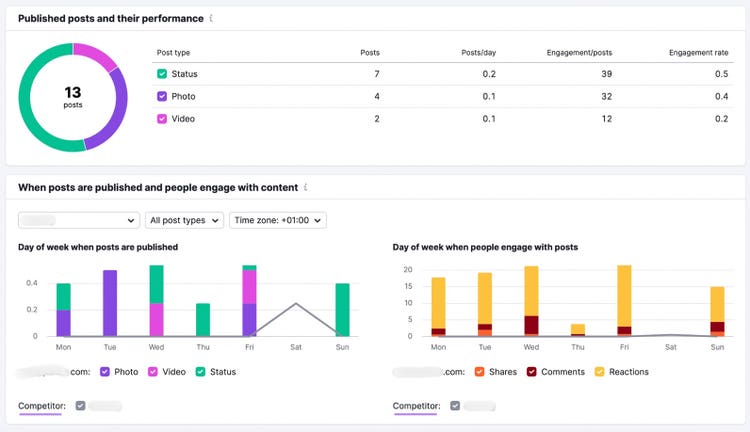Uncheck the Status checkbox in post type table
Image resolution: width=750 pixels, height=432 pixels.
[x=162, y=74]
